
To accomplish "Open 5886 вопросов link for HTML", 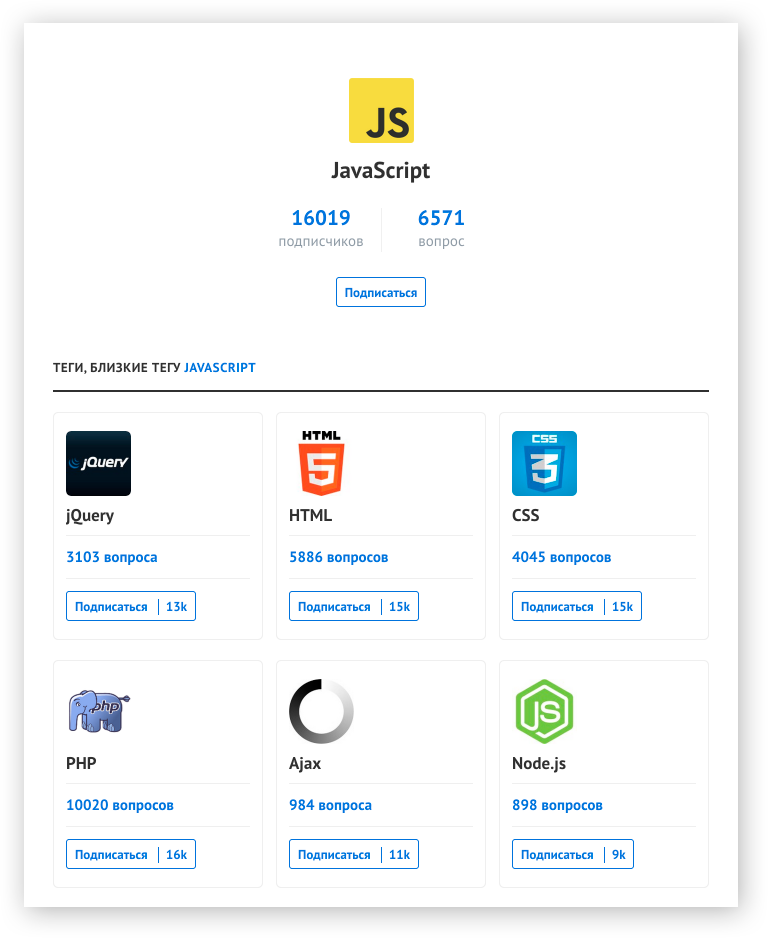I will (x=338, y=557).
